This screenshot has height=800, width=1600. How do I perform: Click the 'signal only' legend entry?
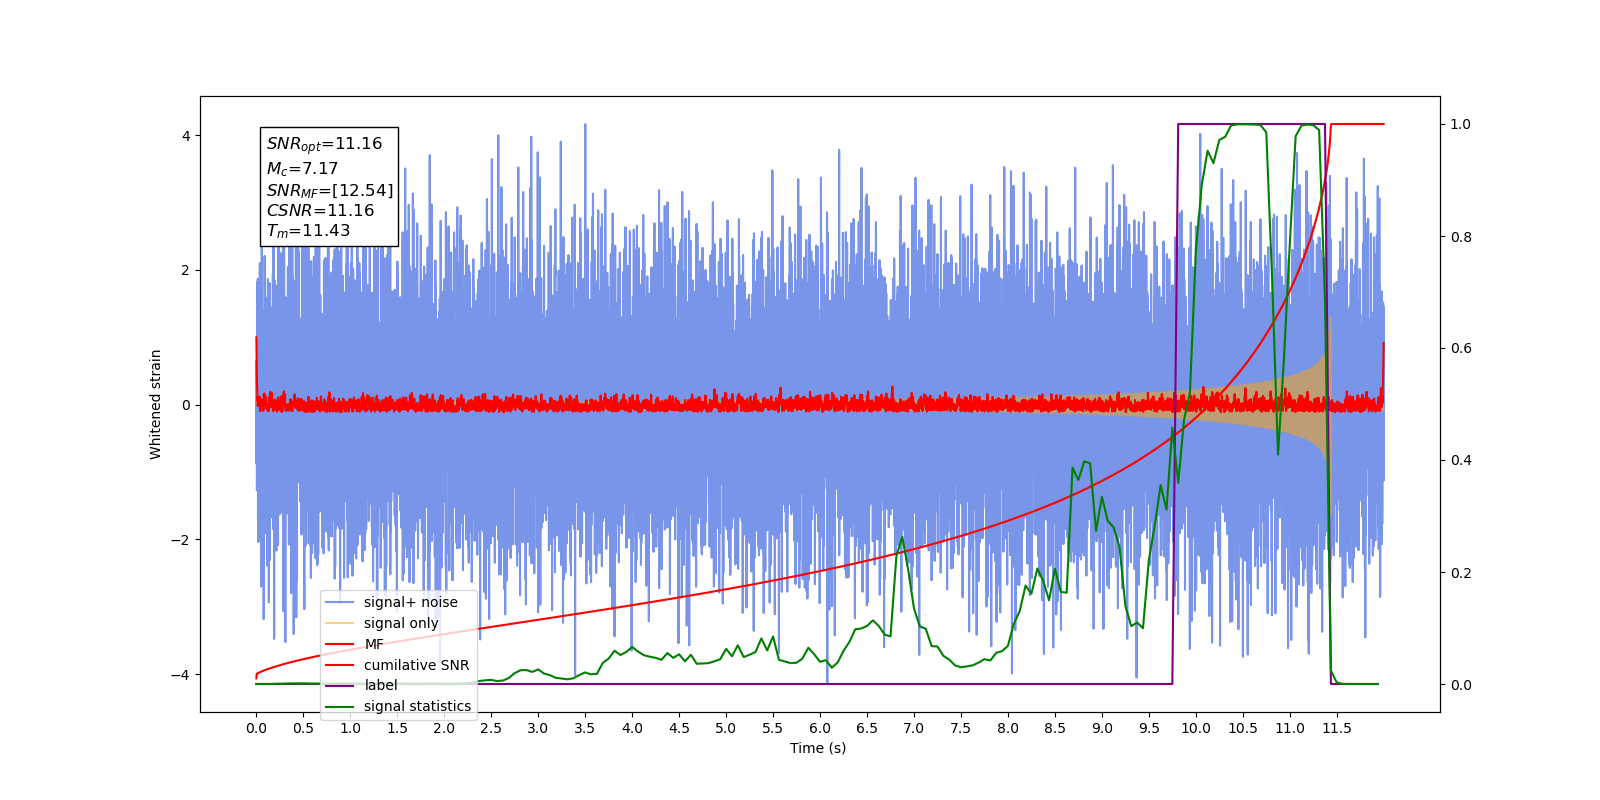tap(383, 623)
